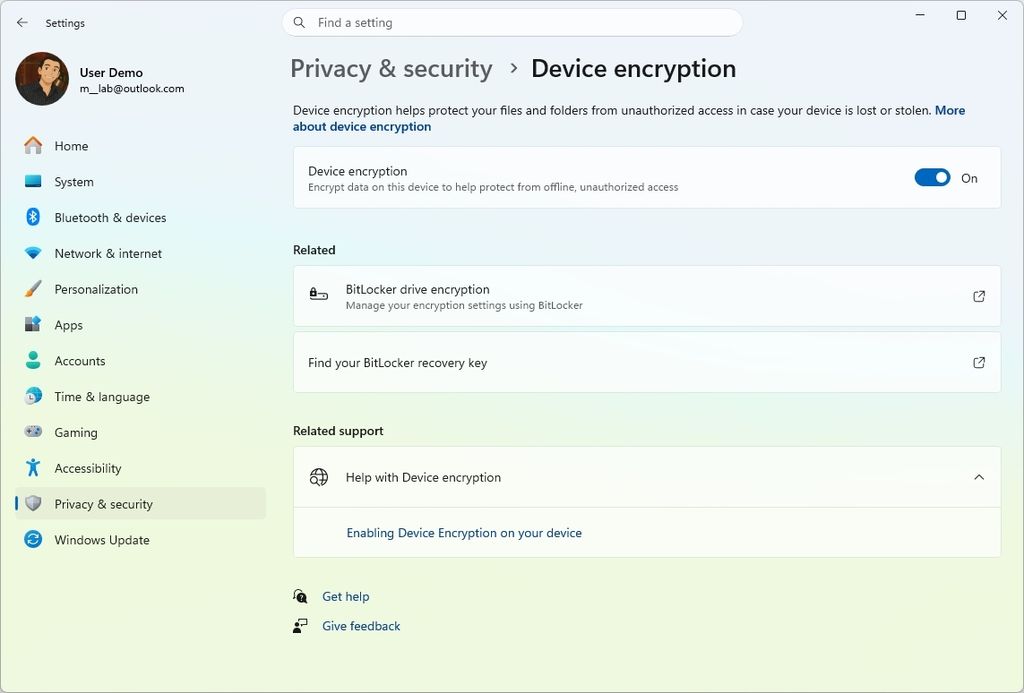The image size is (1024, 693).
Task: Focus the Find a setting search box
Action: (512, 23)
